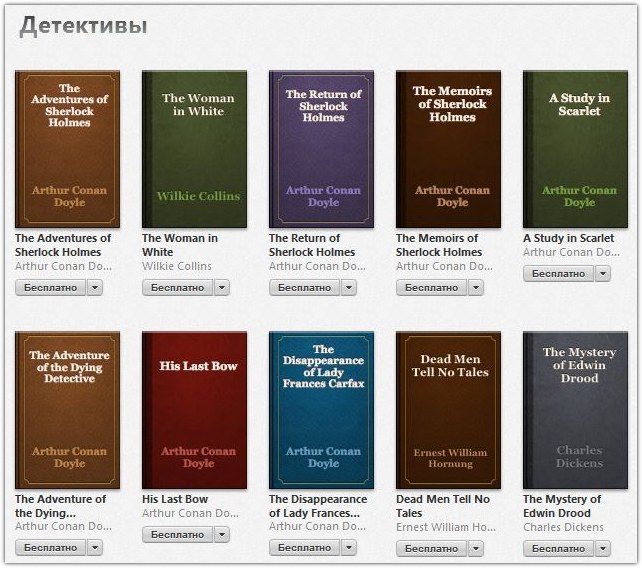642x568 pixels.
Task: Open The Adventures of Sherlock Holmes title link
Action: click(63, 245)
